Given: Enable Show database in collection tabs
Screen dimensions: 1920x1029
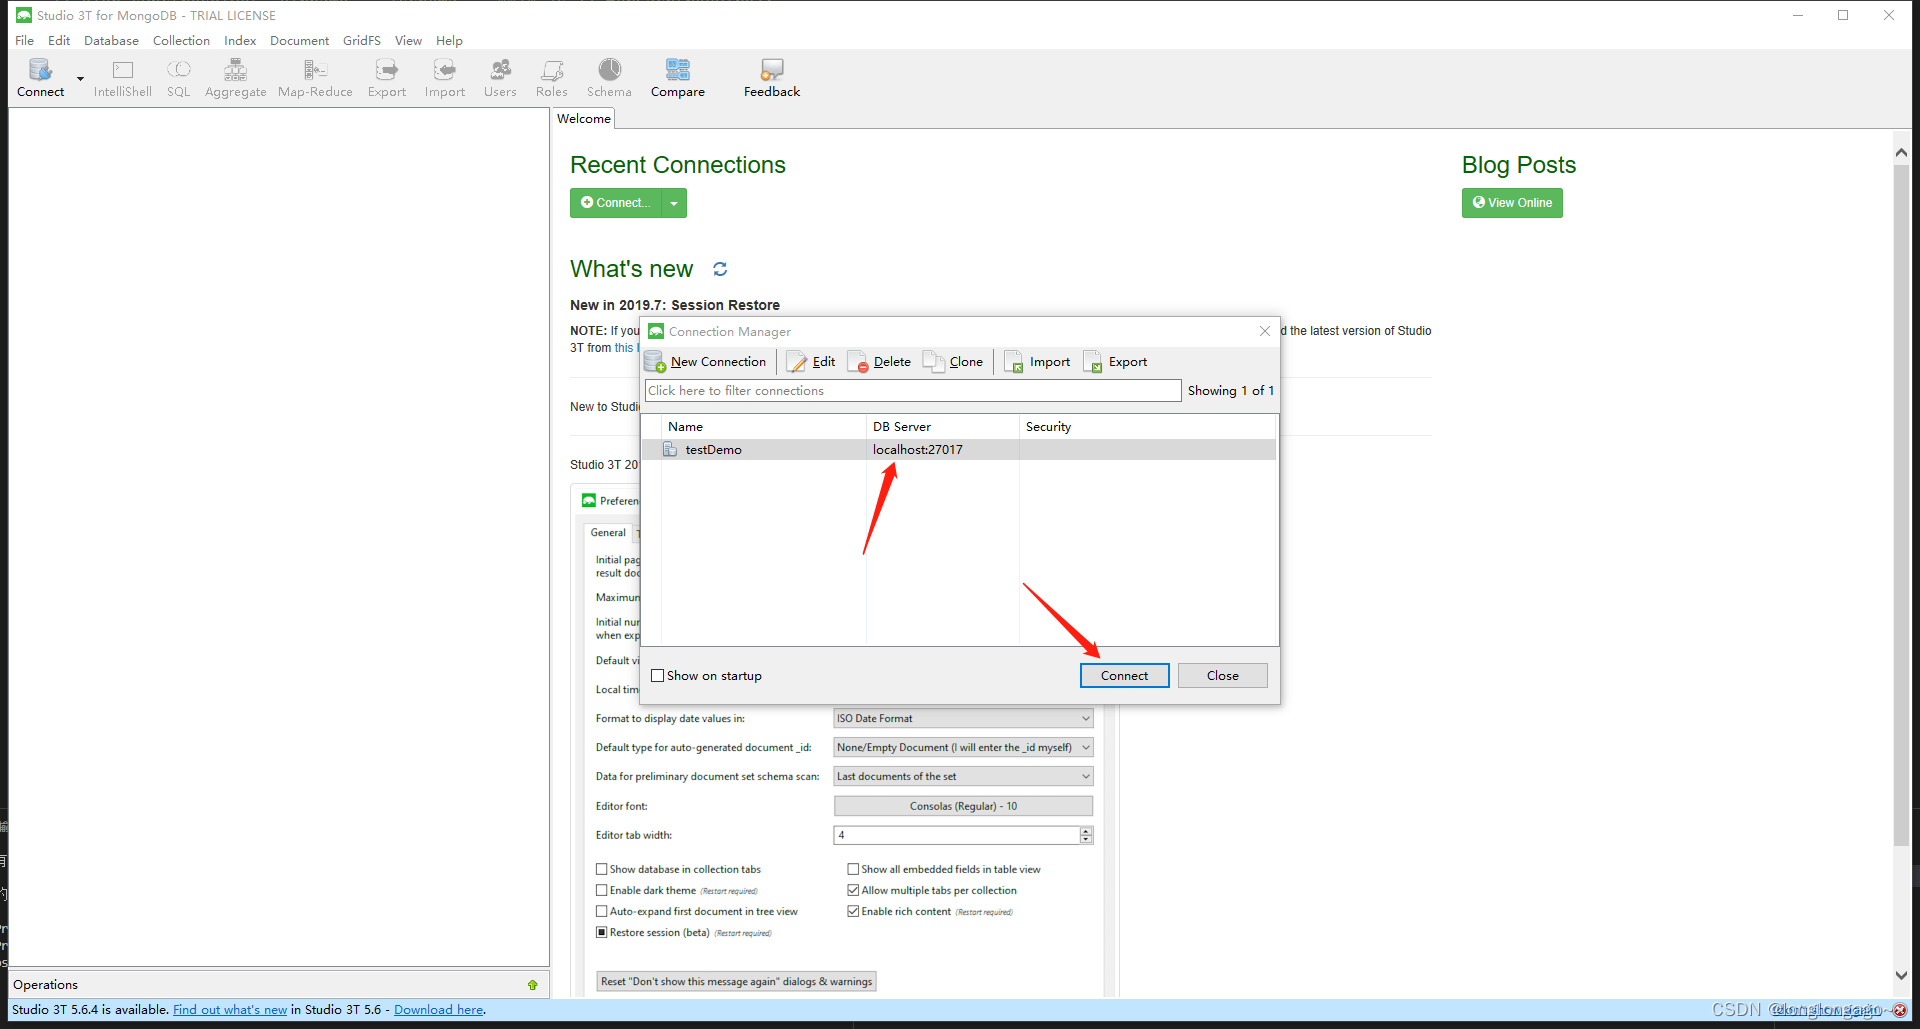Looking at the screenshot, I should 602,870.
